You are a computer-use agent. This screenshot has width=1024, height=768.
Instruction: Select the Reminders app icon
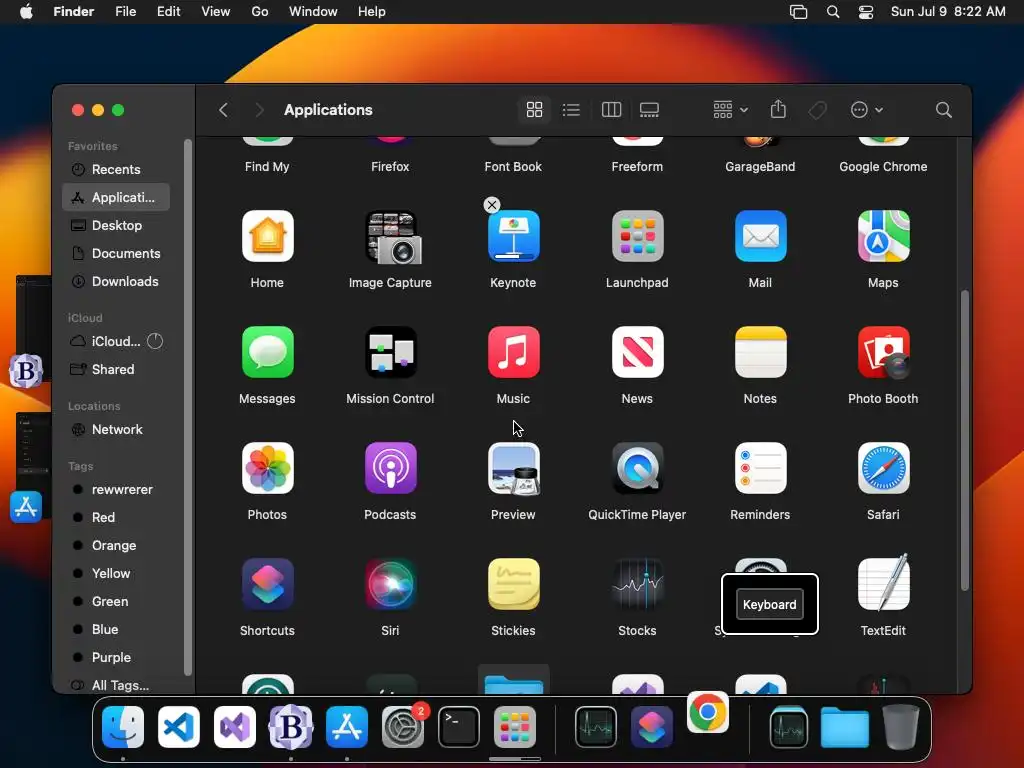pyautogui.click(x=760, y=468)
